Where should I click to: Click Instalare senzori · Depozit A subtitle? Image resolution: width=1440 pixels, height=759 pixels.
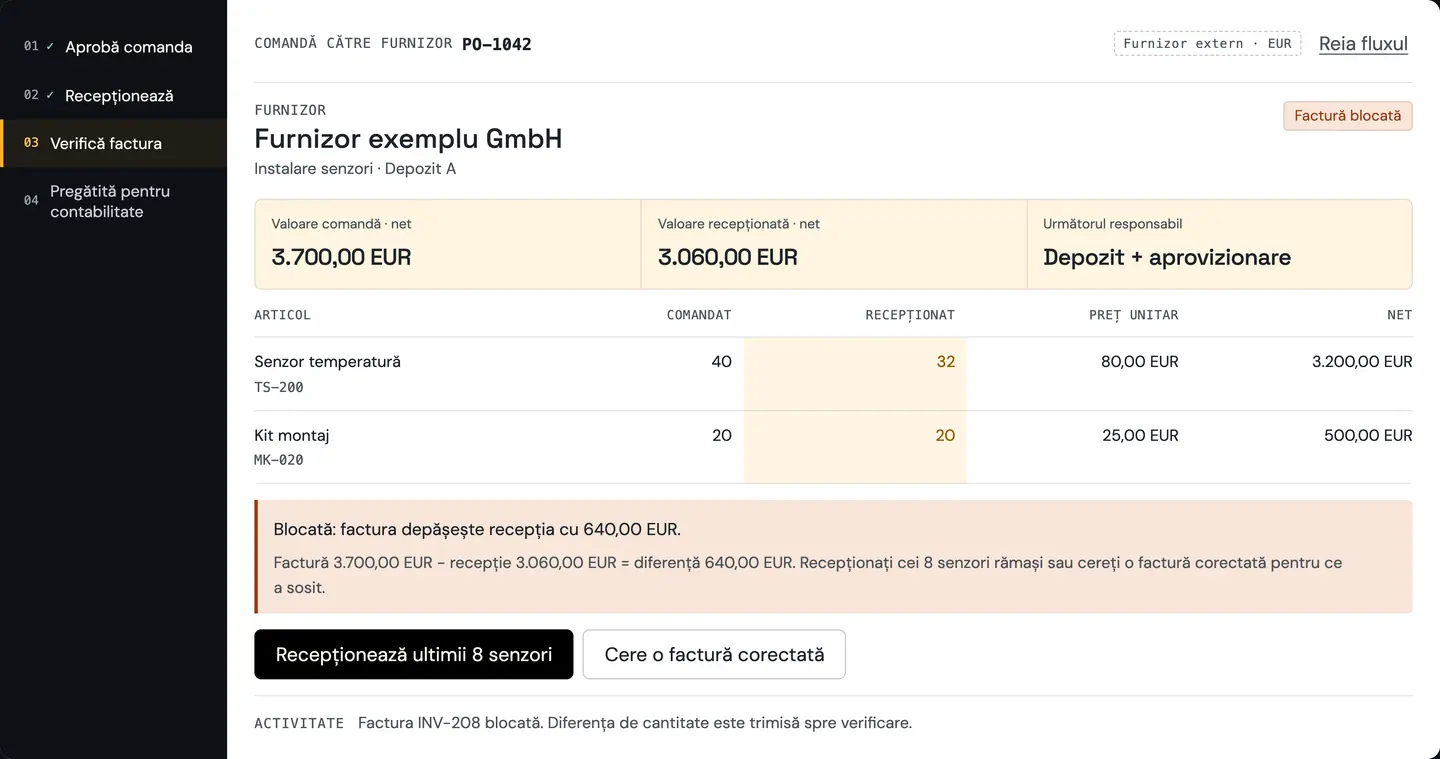coord(355,169)
